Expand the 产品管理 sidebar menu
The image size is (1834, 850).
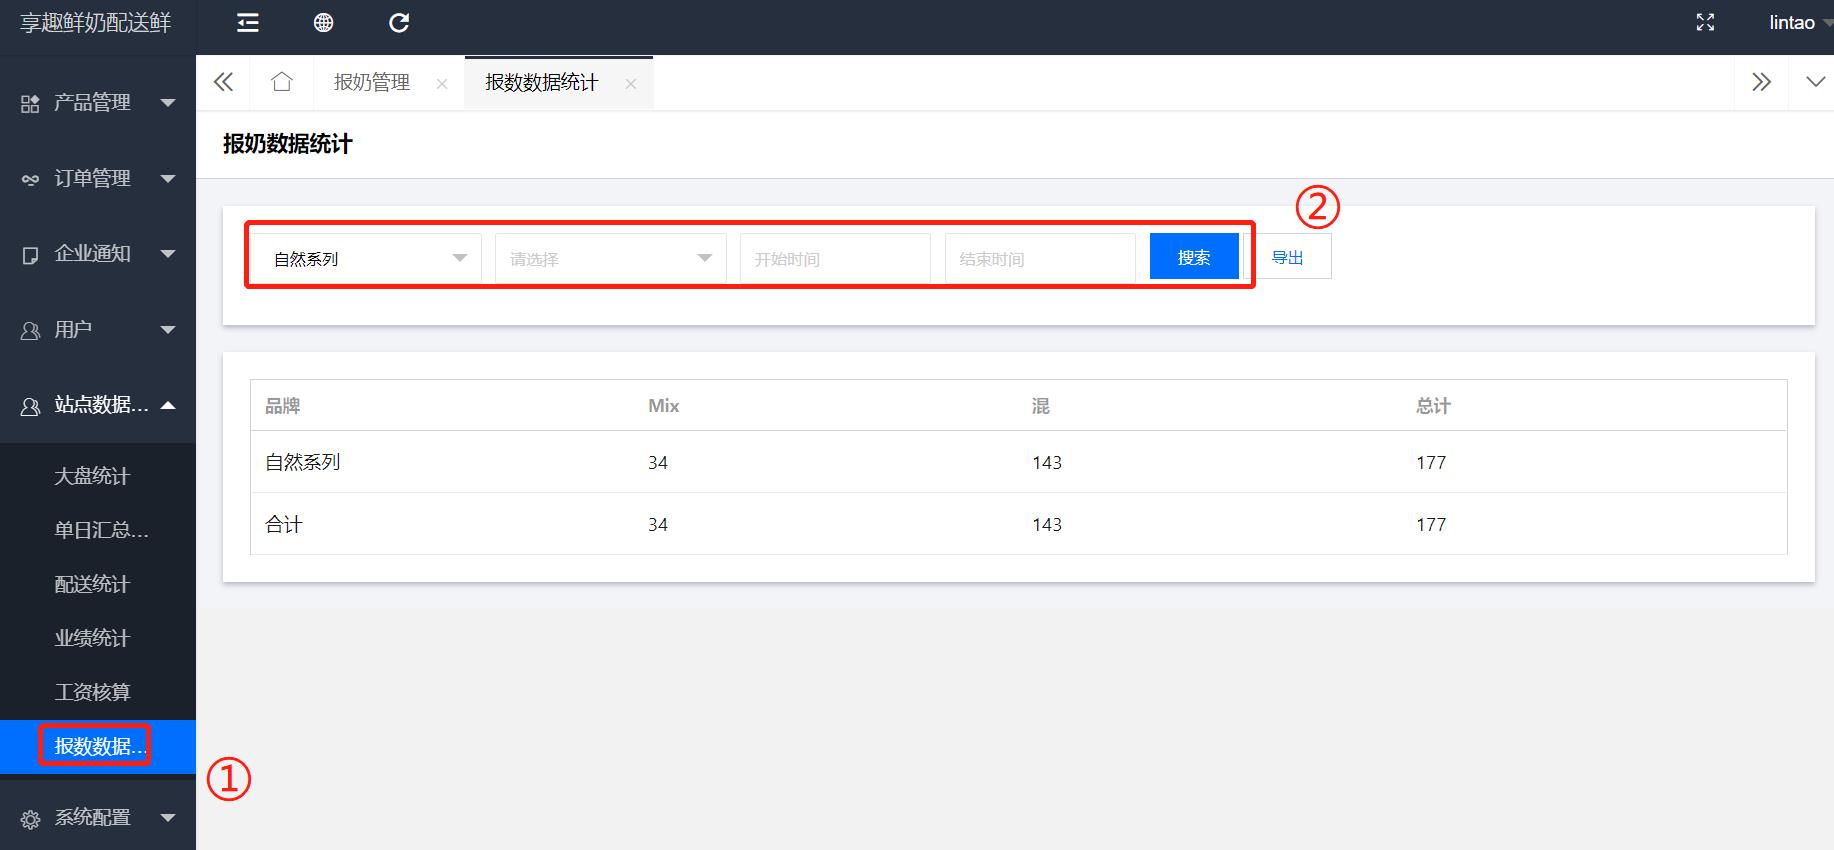[x=98, y=103]
